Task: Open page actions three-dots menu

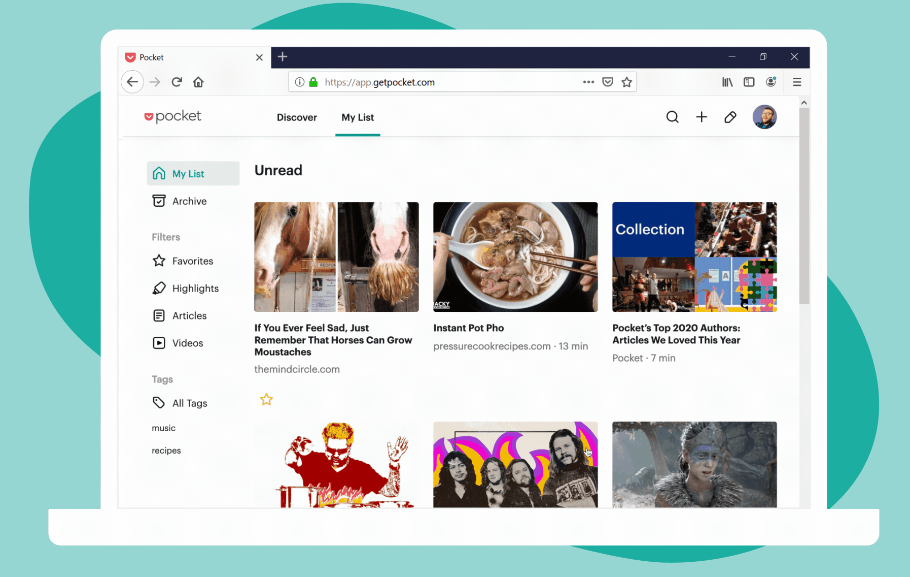Action: pos(588,82)
